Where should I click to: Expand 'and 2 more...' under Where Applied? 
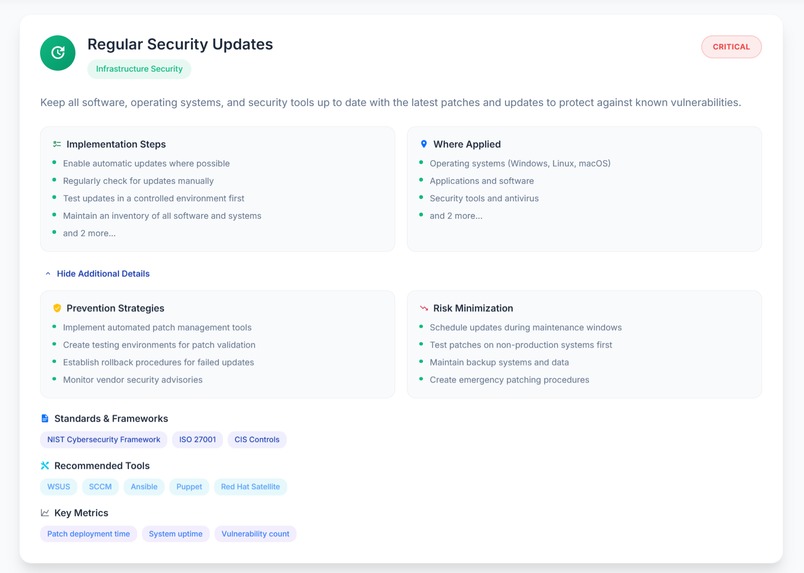[x=456, y=216]
